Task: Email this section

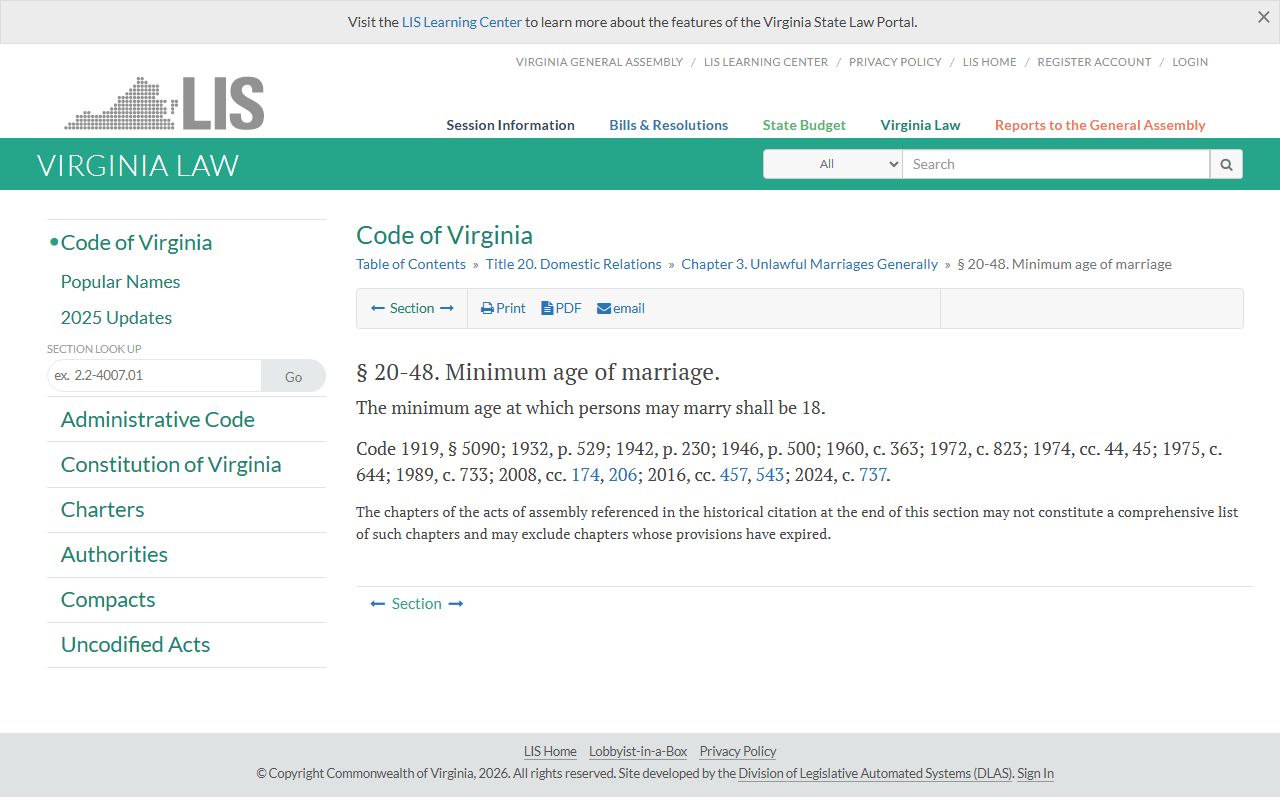Action: [x=621, y=308]
